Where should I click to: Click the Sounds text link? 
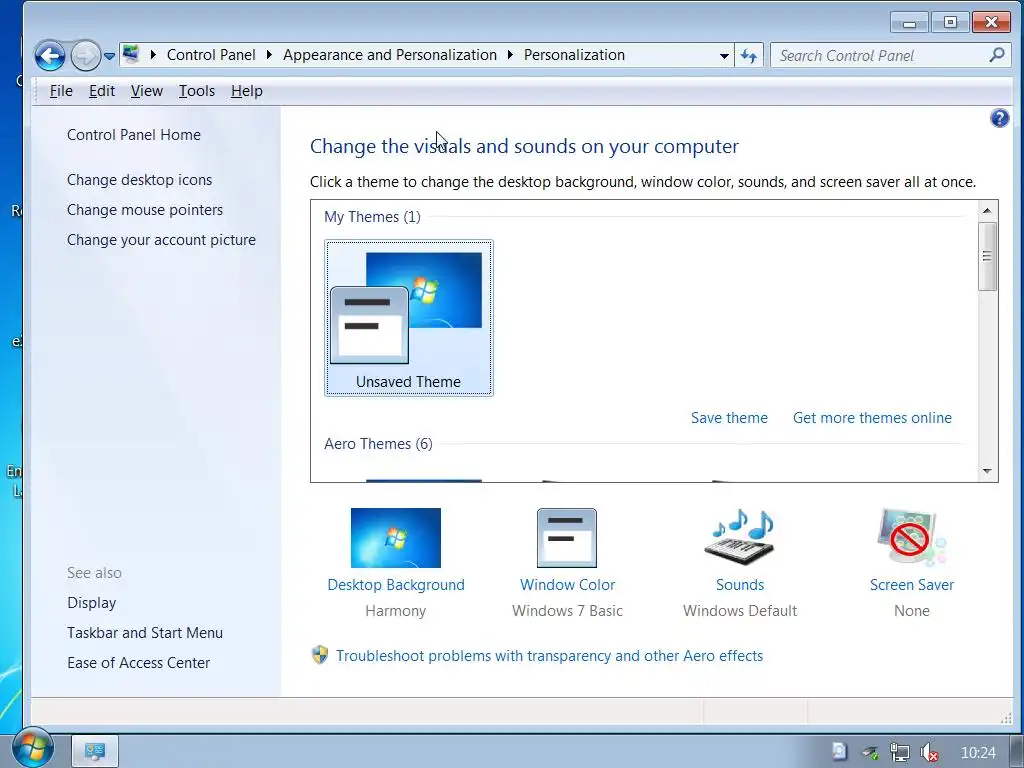(739, 584)
